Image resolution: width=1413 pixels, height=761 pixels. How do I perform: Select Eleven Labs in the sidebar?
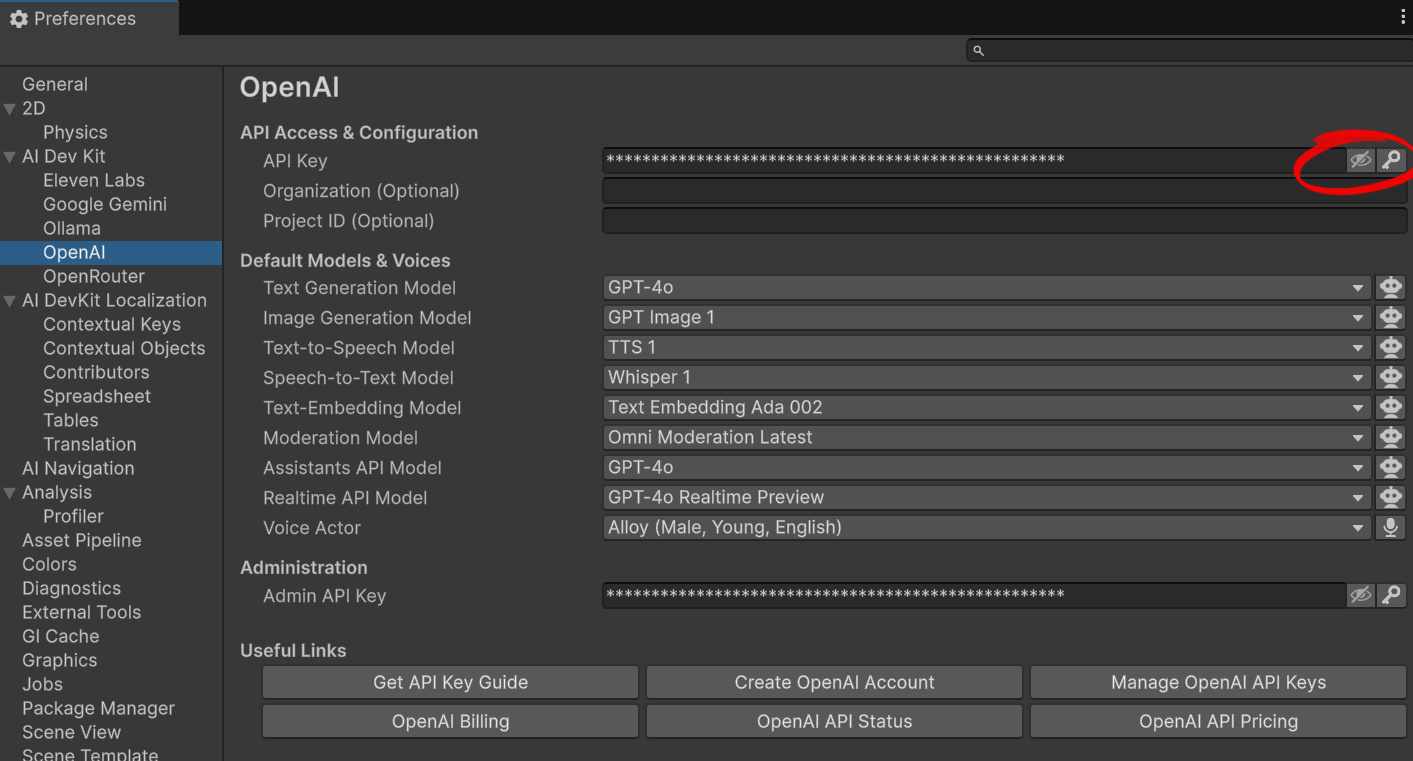pyautogui.click(x=94, y=180)
